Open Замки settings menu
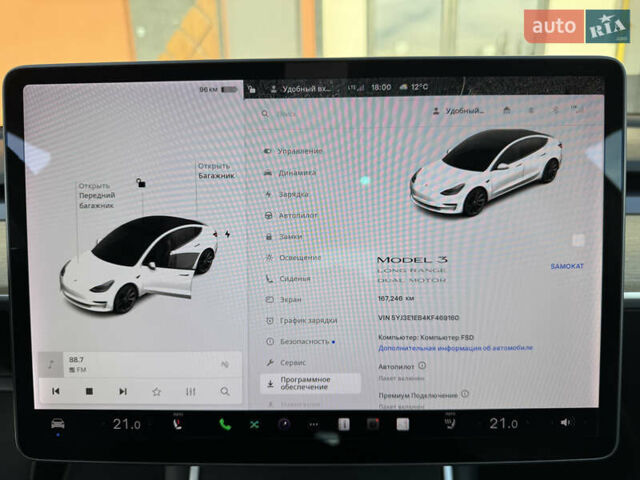The image size is (640, 480). [284, 236]
